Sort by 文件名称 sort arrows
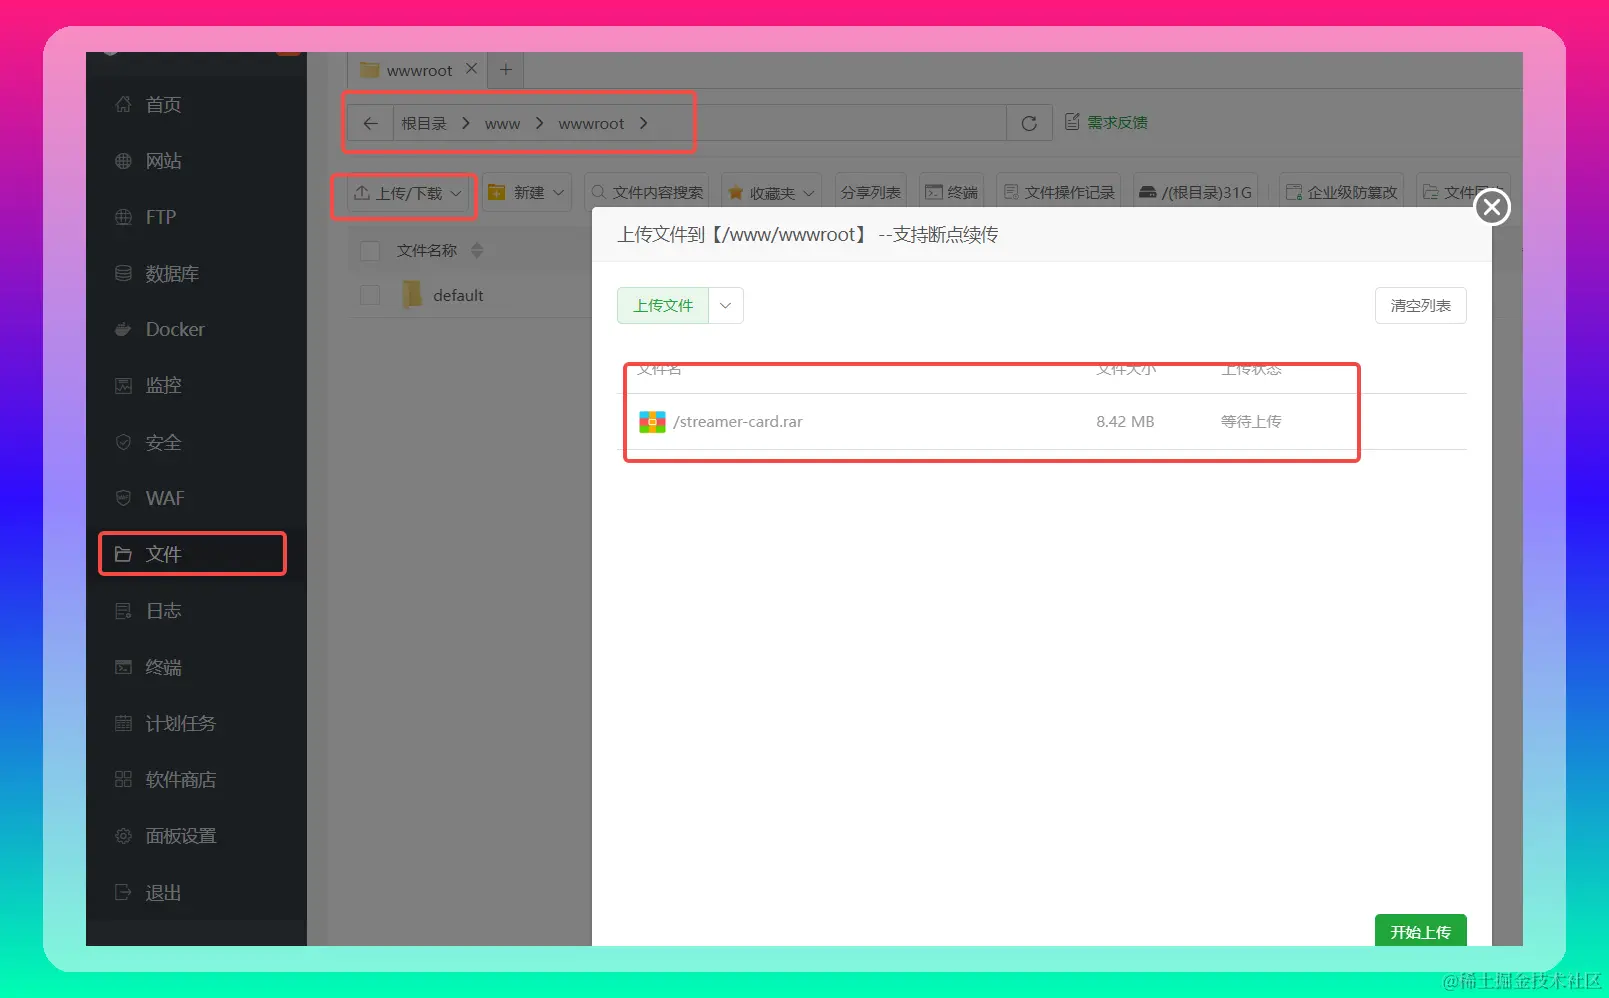Screen dimensions: 1609x998 (477, 250)
